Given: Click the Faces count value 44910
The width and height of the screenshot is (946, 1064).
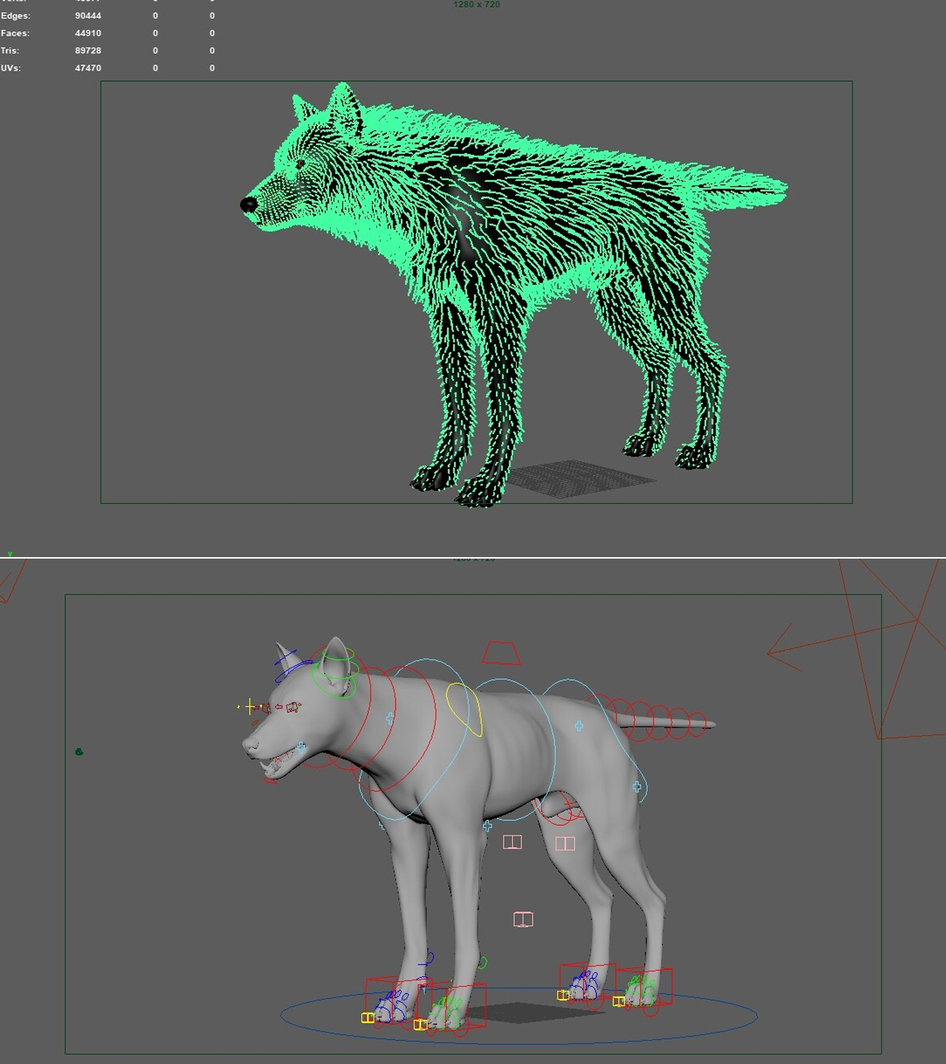Looking at the screenshot, I should click(88, 33).
